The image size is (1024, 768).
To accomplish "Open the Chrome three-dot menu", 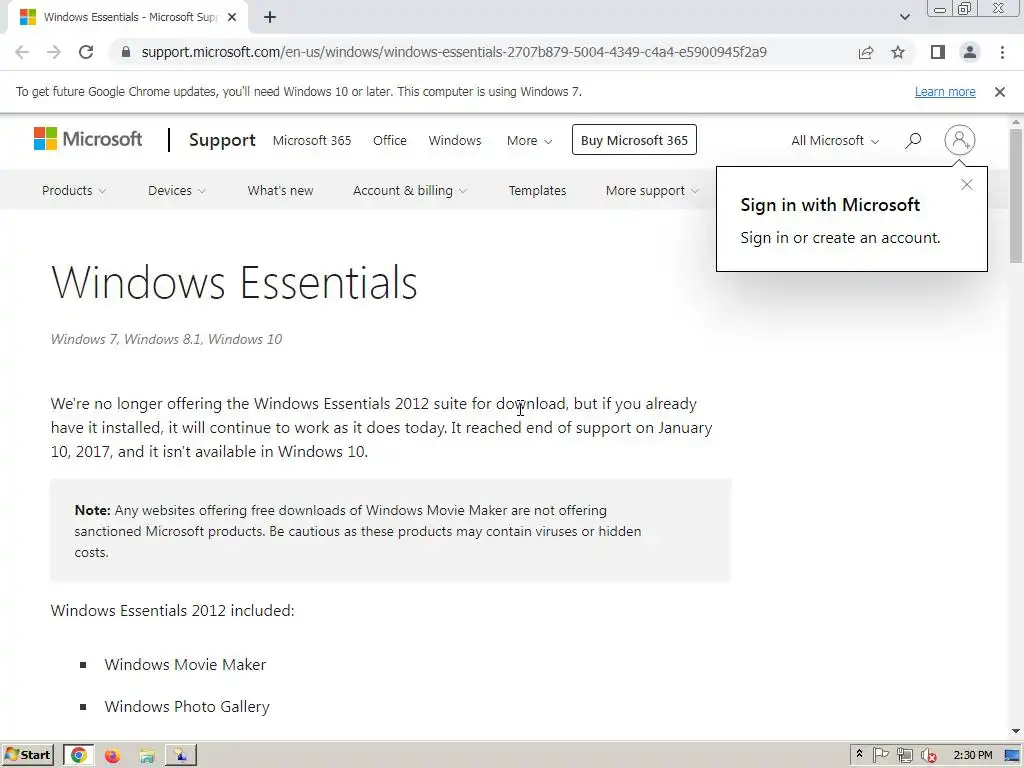I will [1002, 52].
